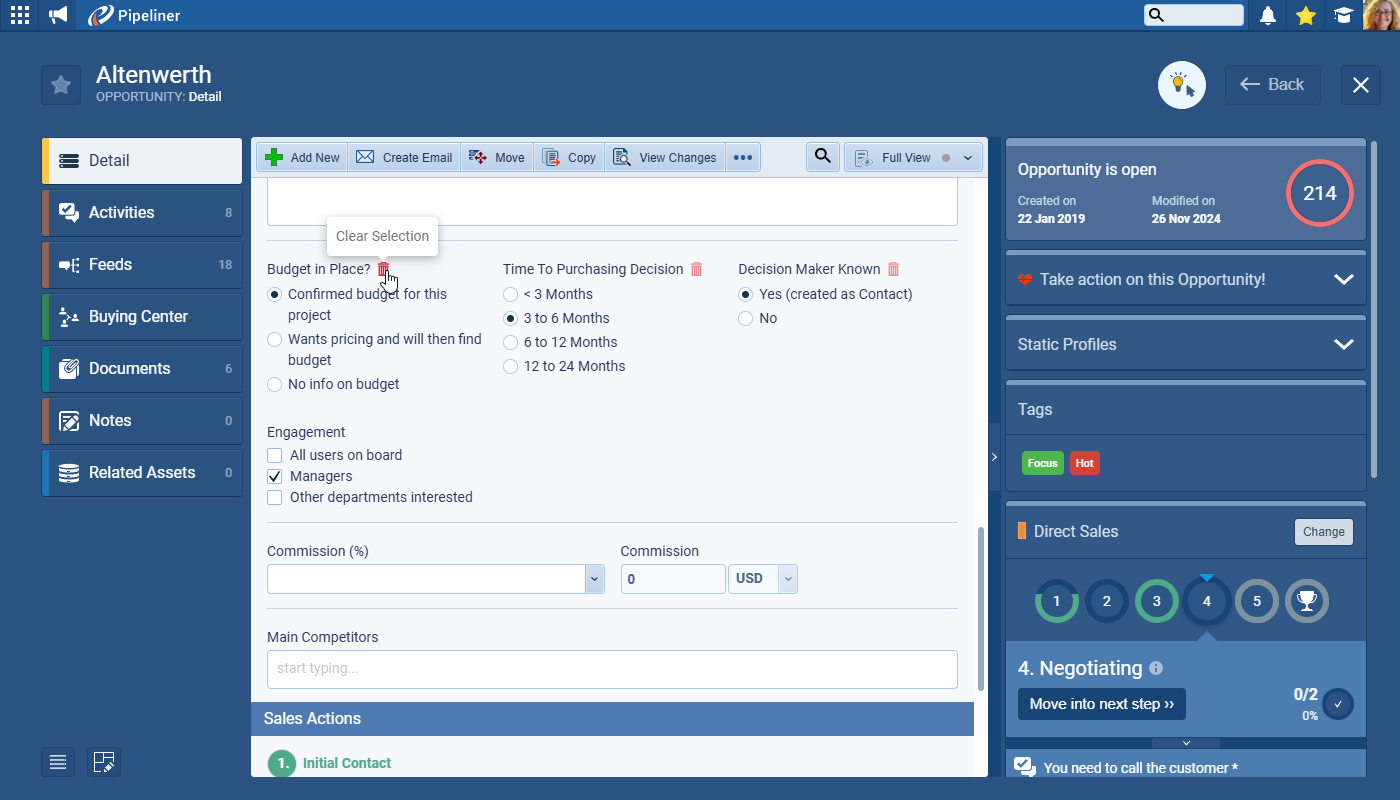
Task: Select No for Decision Maker Known
Action: click(745, 318)
